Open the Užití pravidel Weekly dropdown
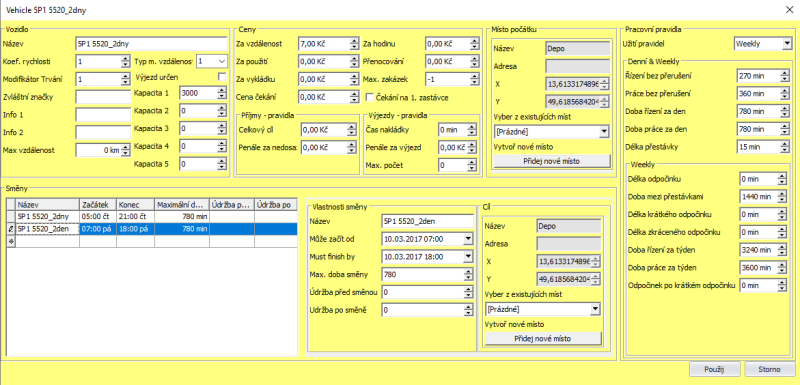The height and width of the screenshot is (385, 800). pos(786,44)
